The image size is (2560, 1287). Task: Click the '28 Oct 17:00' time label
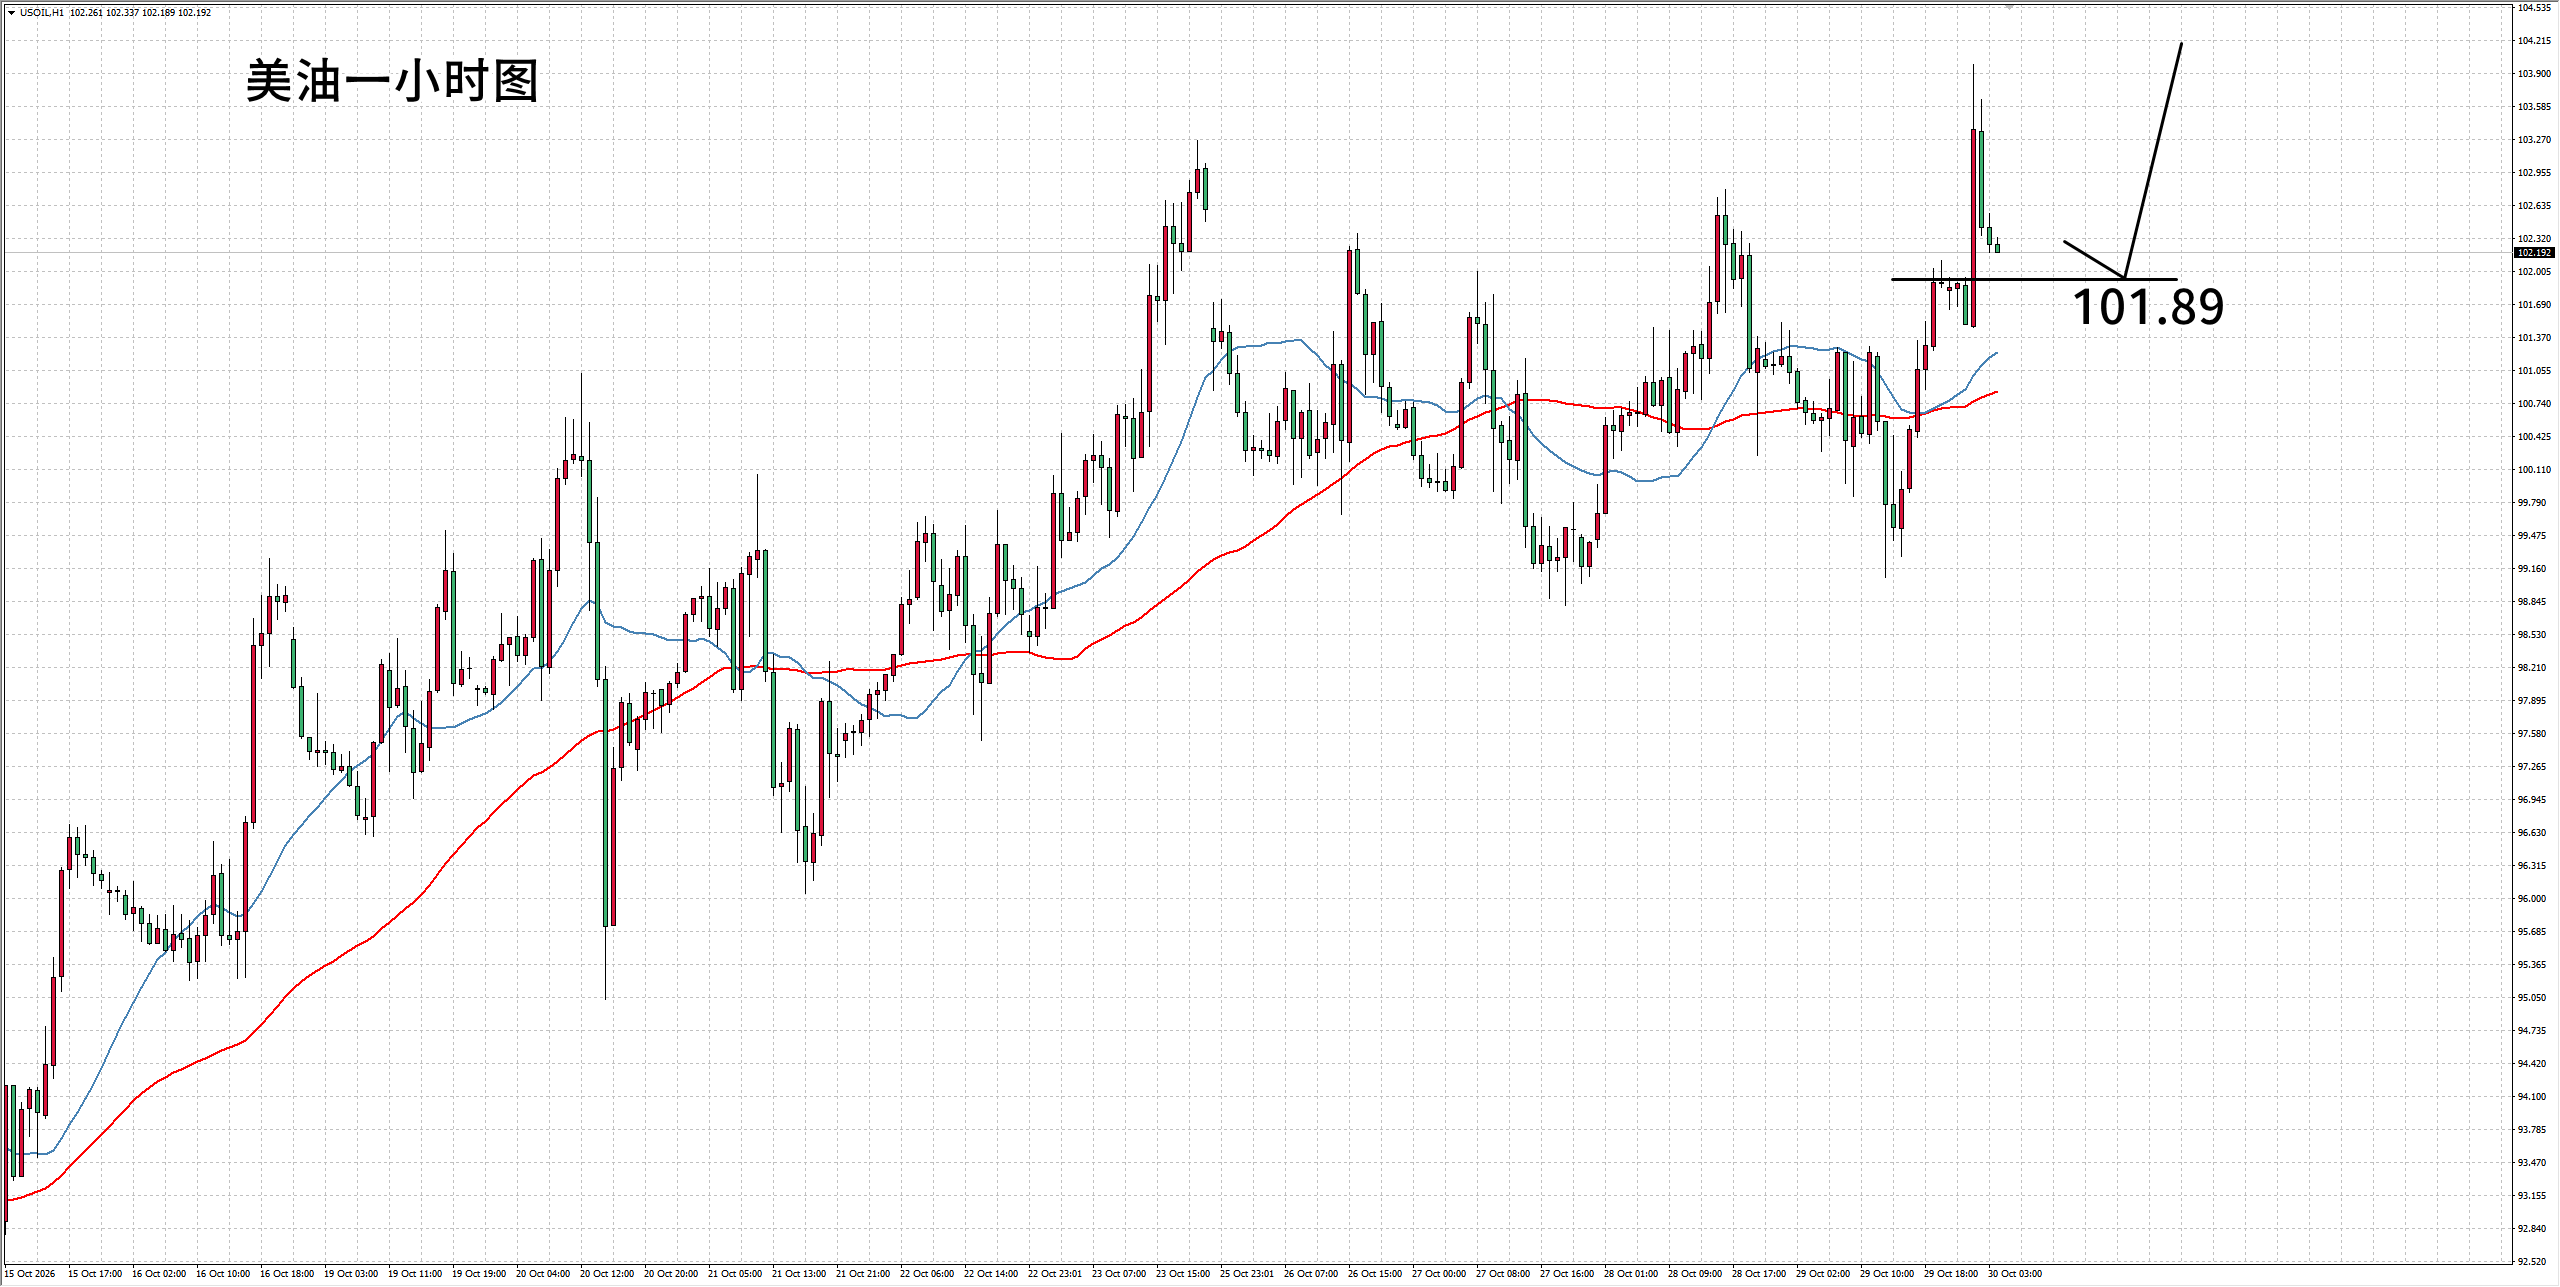click(x=1759, y=1274)
